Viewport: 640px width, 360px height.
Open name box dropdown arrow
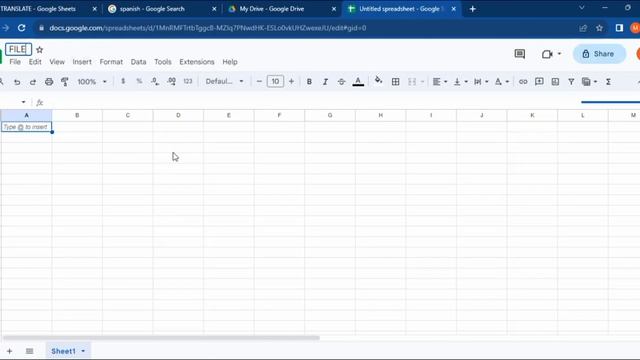[23, 102]
